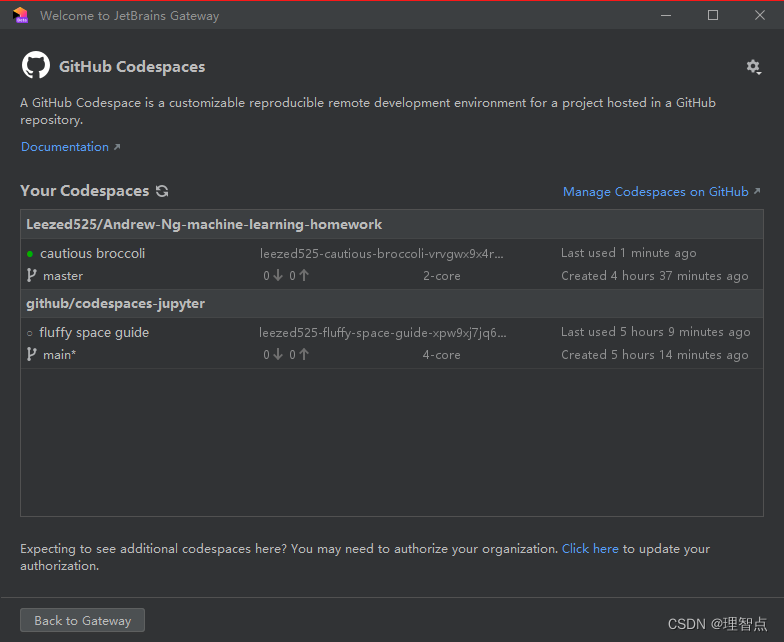This screenshot has width=784, height=642.
Task: Minimize the JetBrains Gateway window
Action: point(666,15)
